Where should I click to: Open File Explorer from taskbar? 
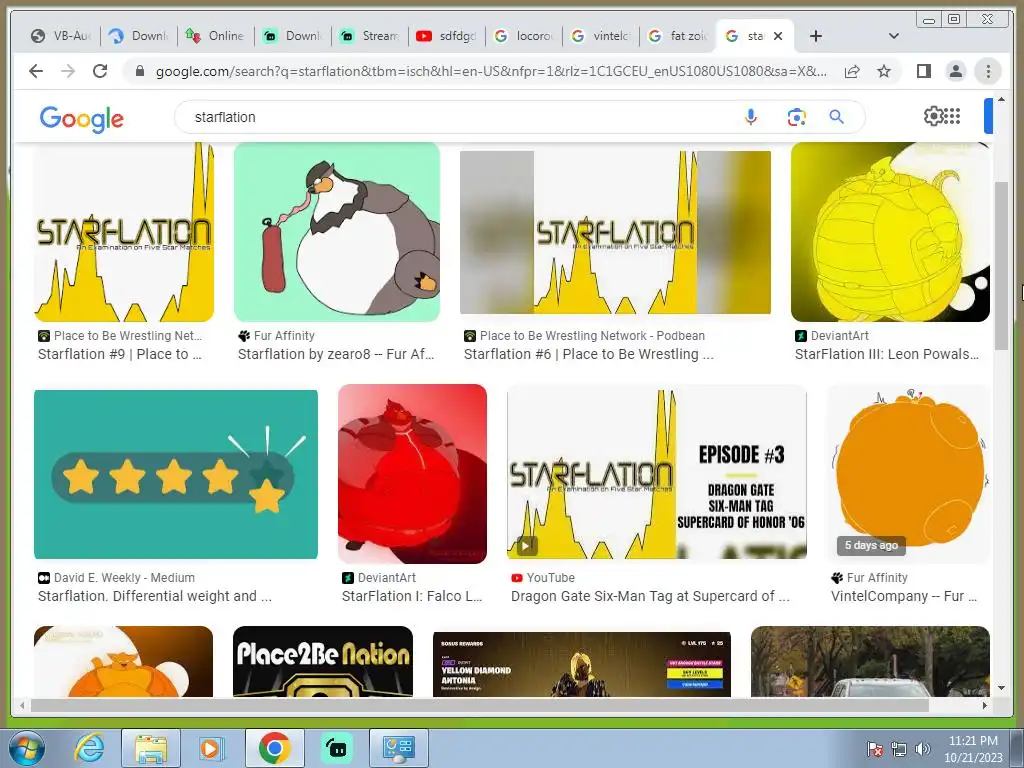[151, 748]
